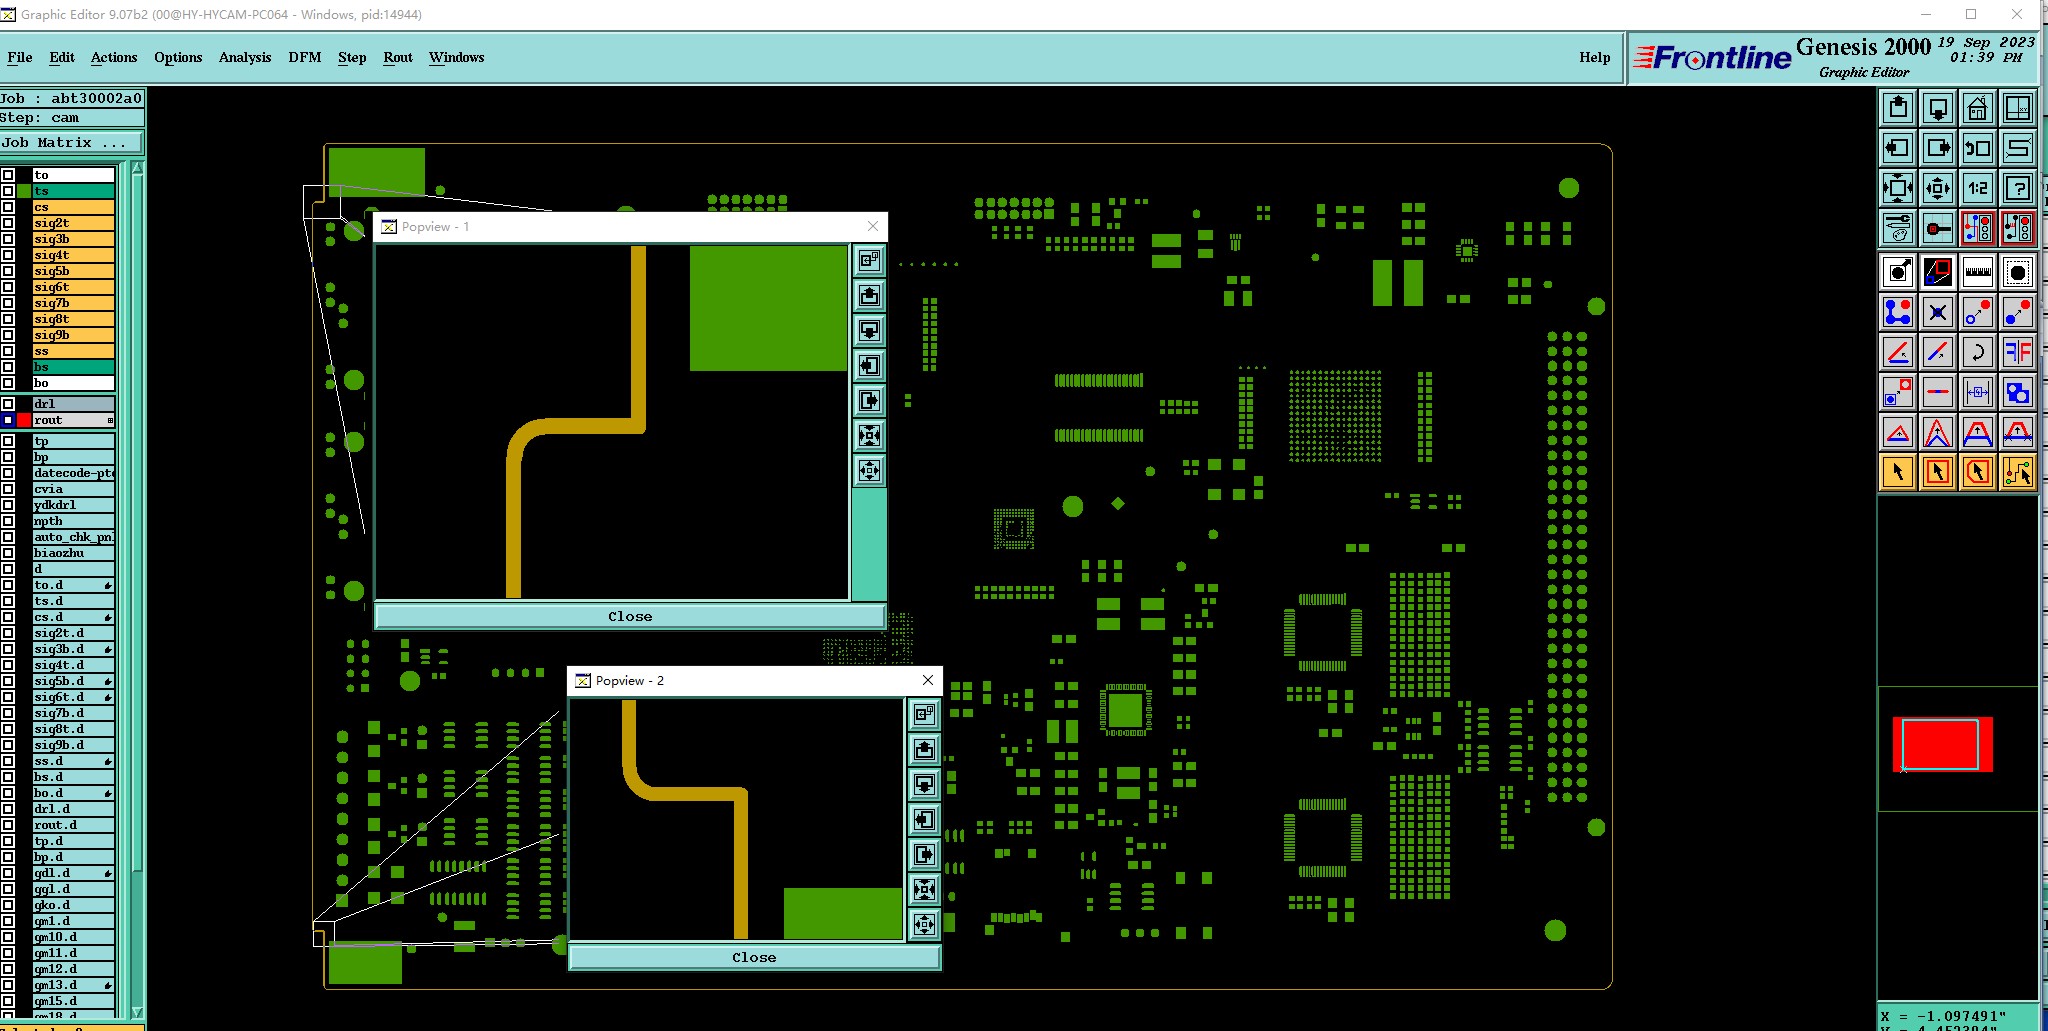
Task: Click Close button in Popview 2
Action: (x=754, y=957)
